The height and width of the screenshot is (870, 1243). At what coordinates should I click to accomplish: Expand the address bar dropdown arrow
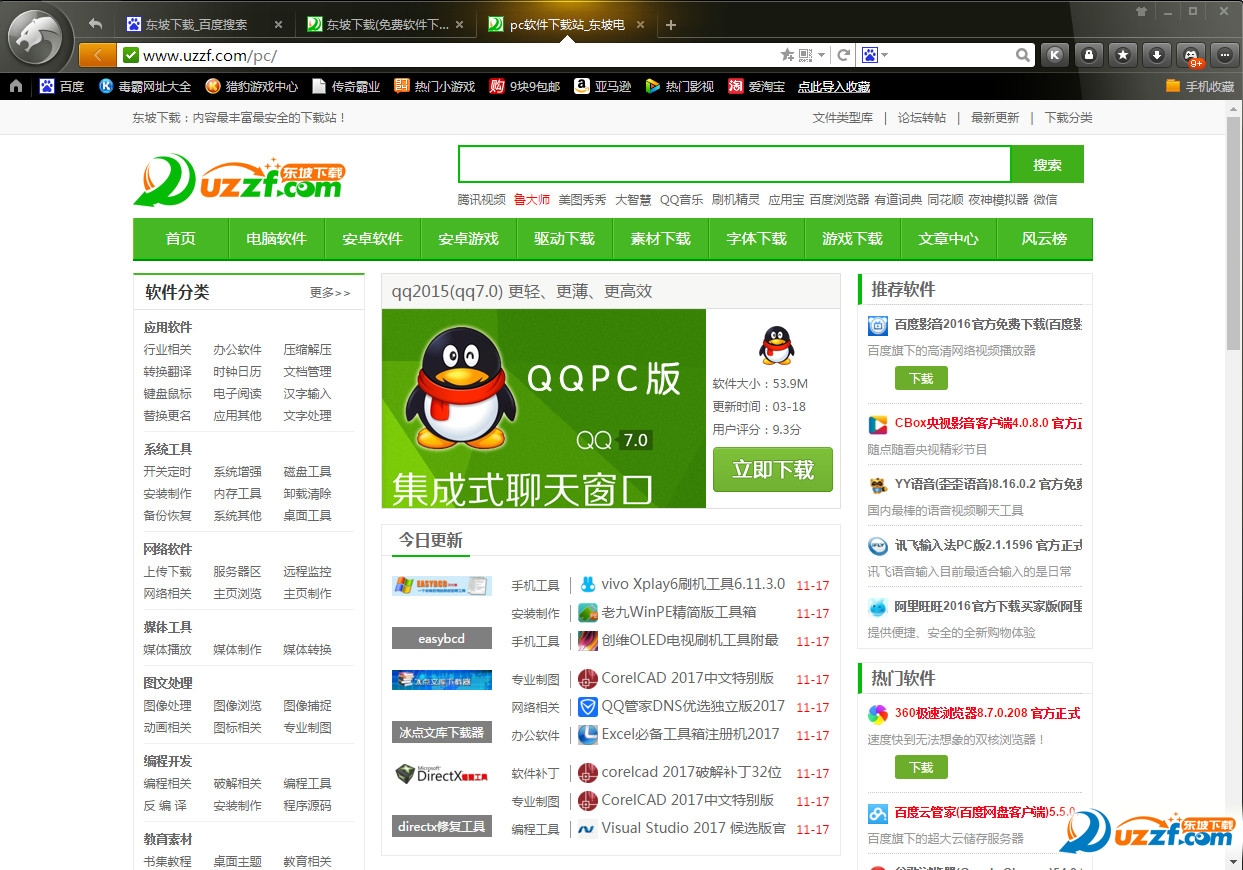coord(822,55)
